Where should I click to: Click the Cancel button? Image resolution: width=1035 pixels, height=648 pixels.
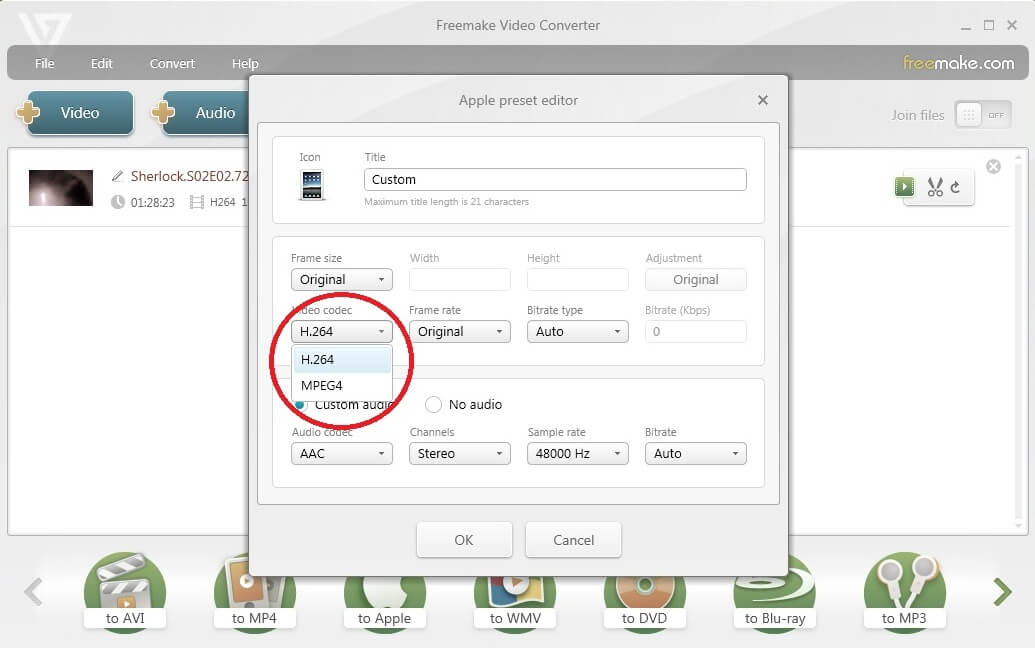(x=573, y=540)
